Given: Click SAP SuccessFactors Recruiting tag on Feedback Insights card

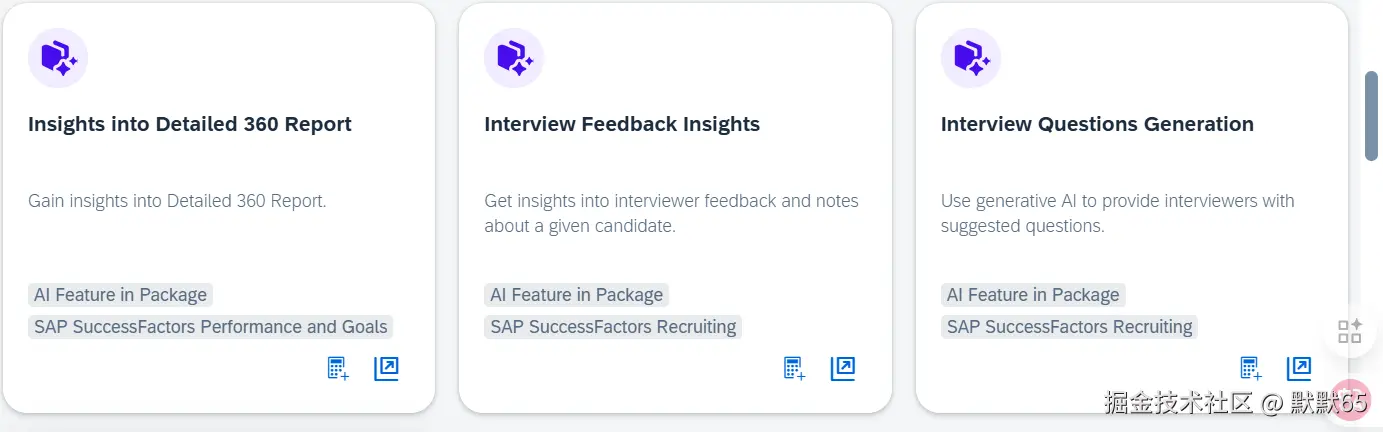Looking at the screenshot, I should (x=613, y=327).
